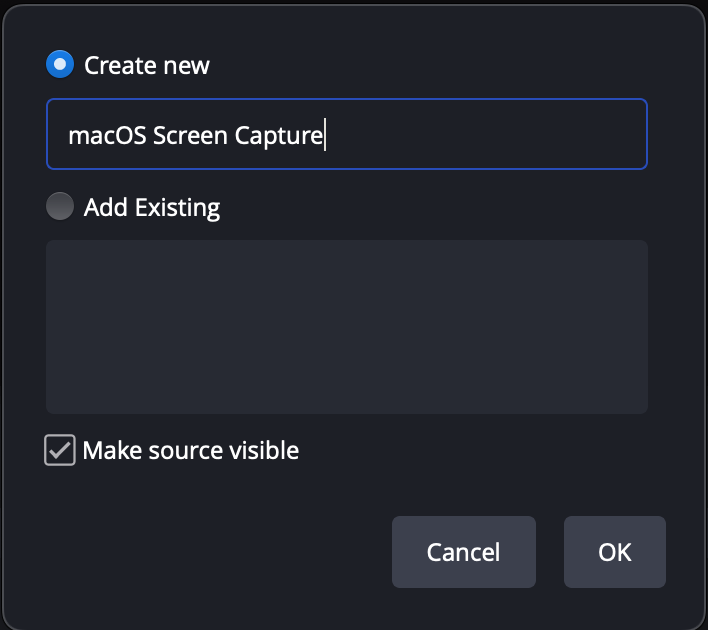708x630 pixels.
Task: Select the dark list panel under Add Existing
Action: point(347,327)
